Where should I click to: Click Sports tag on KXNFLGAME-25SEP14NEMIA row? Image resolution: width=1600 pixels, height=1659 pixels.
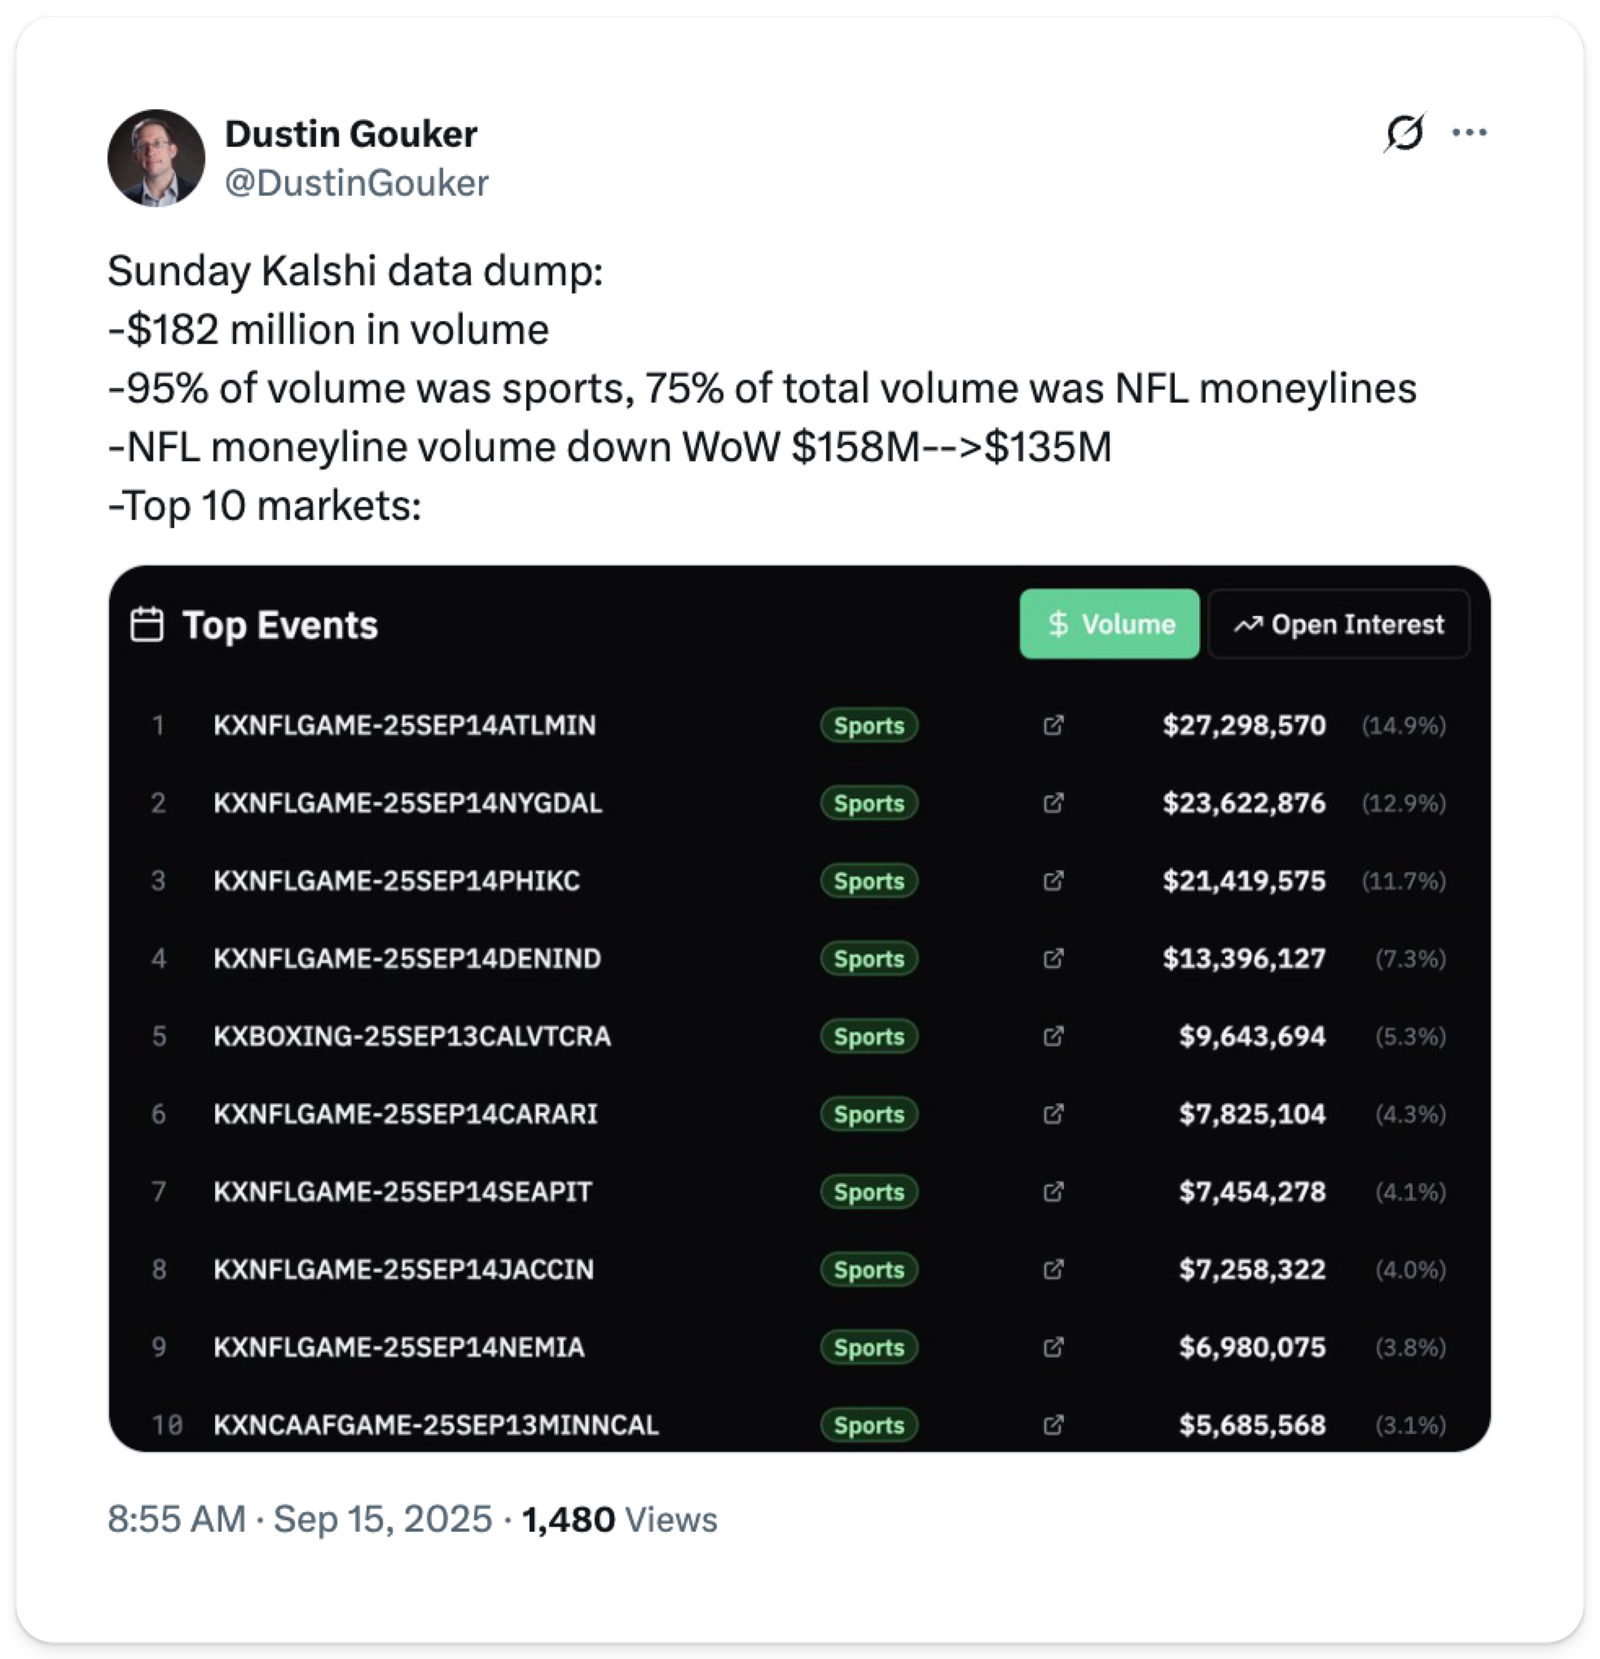click(869, 1348)
